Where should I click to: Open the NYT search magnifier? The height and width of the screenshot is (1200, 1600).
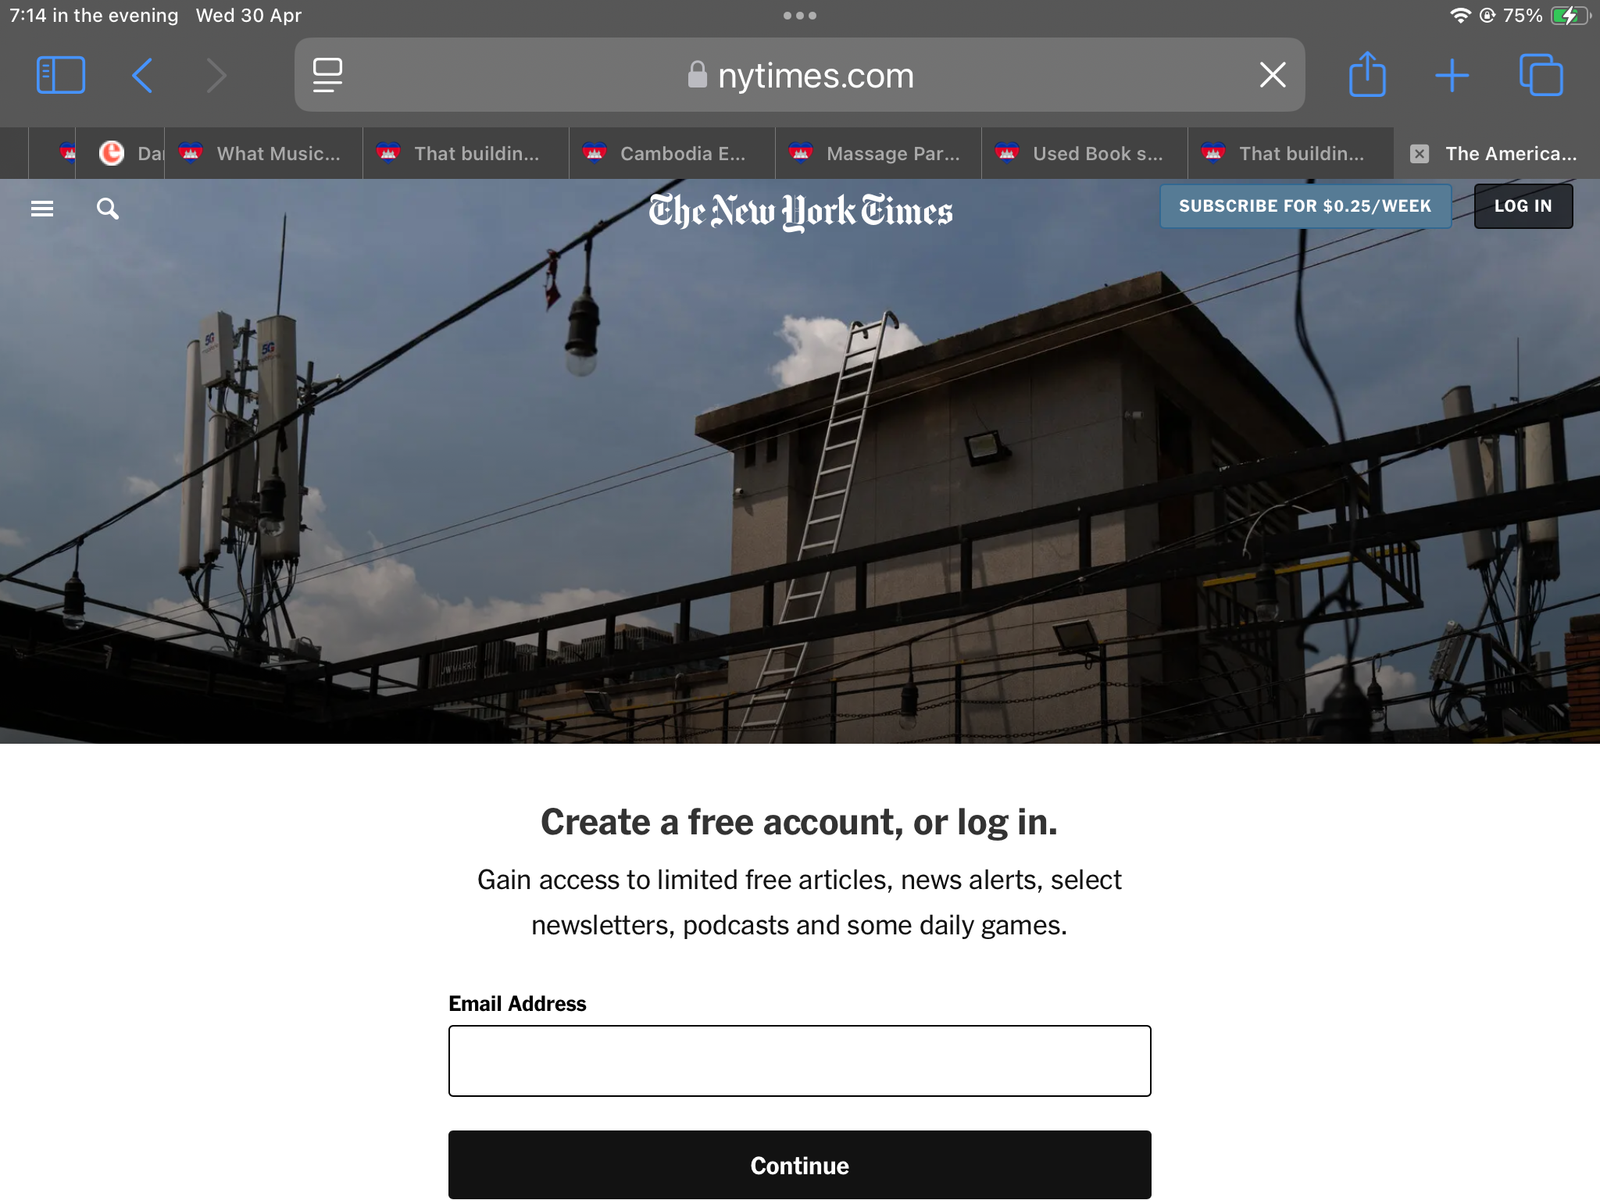pyautogui.click(x=107, y=208)
